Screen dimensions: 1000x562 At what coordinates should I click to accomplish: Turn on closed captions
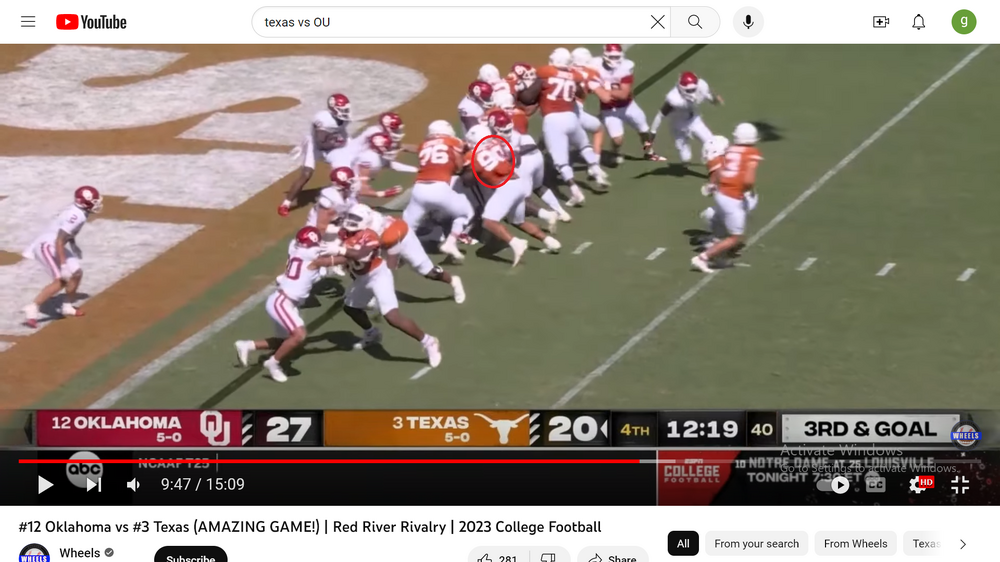point(876,485)
